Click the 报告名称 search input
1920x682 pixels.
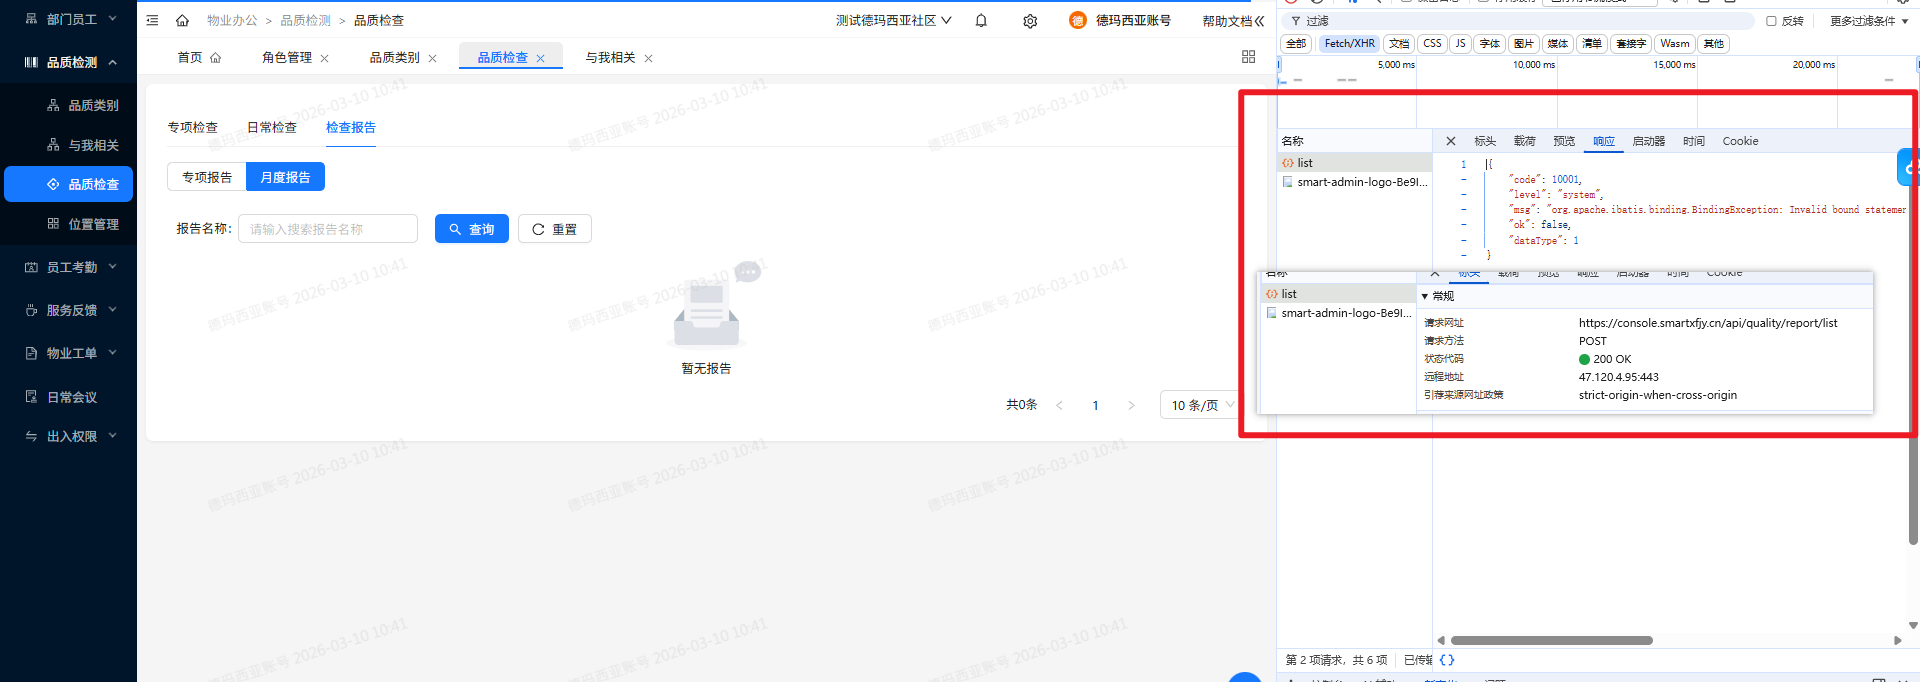pos(328,229)
